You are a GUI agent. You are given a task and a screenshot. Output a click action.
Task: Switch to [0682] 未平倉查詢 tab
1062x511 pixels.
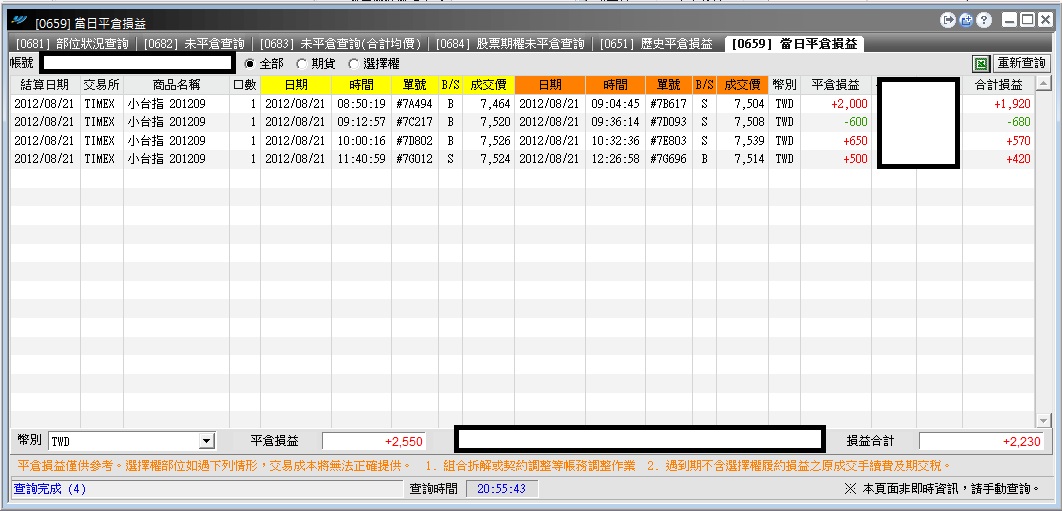(194, 44)
